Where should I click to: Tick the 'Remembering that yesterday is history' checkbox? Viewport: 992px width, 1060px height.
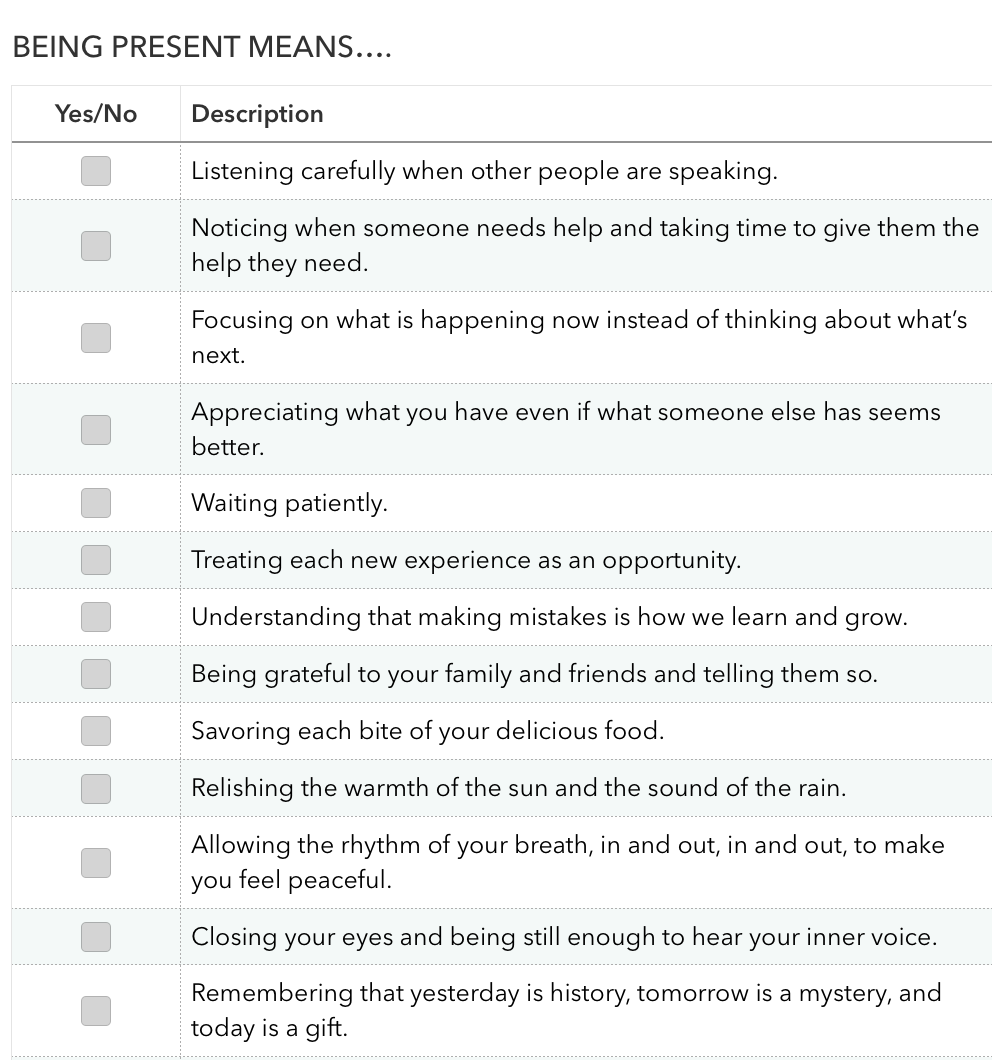point(96,1011)
